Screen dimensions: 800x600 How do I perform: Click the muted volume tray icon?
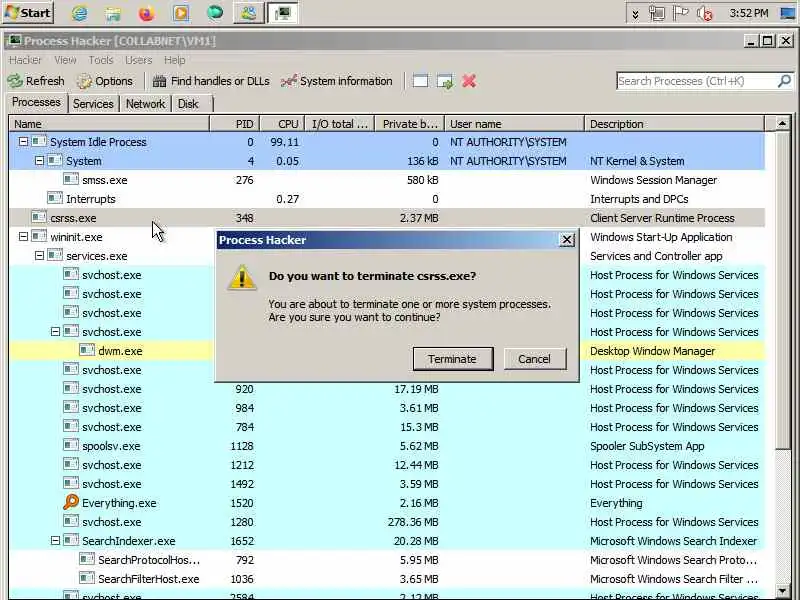[x=705, y=13]
